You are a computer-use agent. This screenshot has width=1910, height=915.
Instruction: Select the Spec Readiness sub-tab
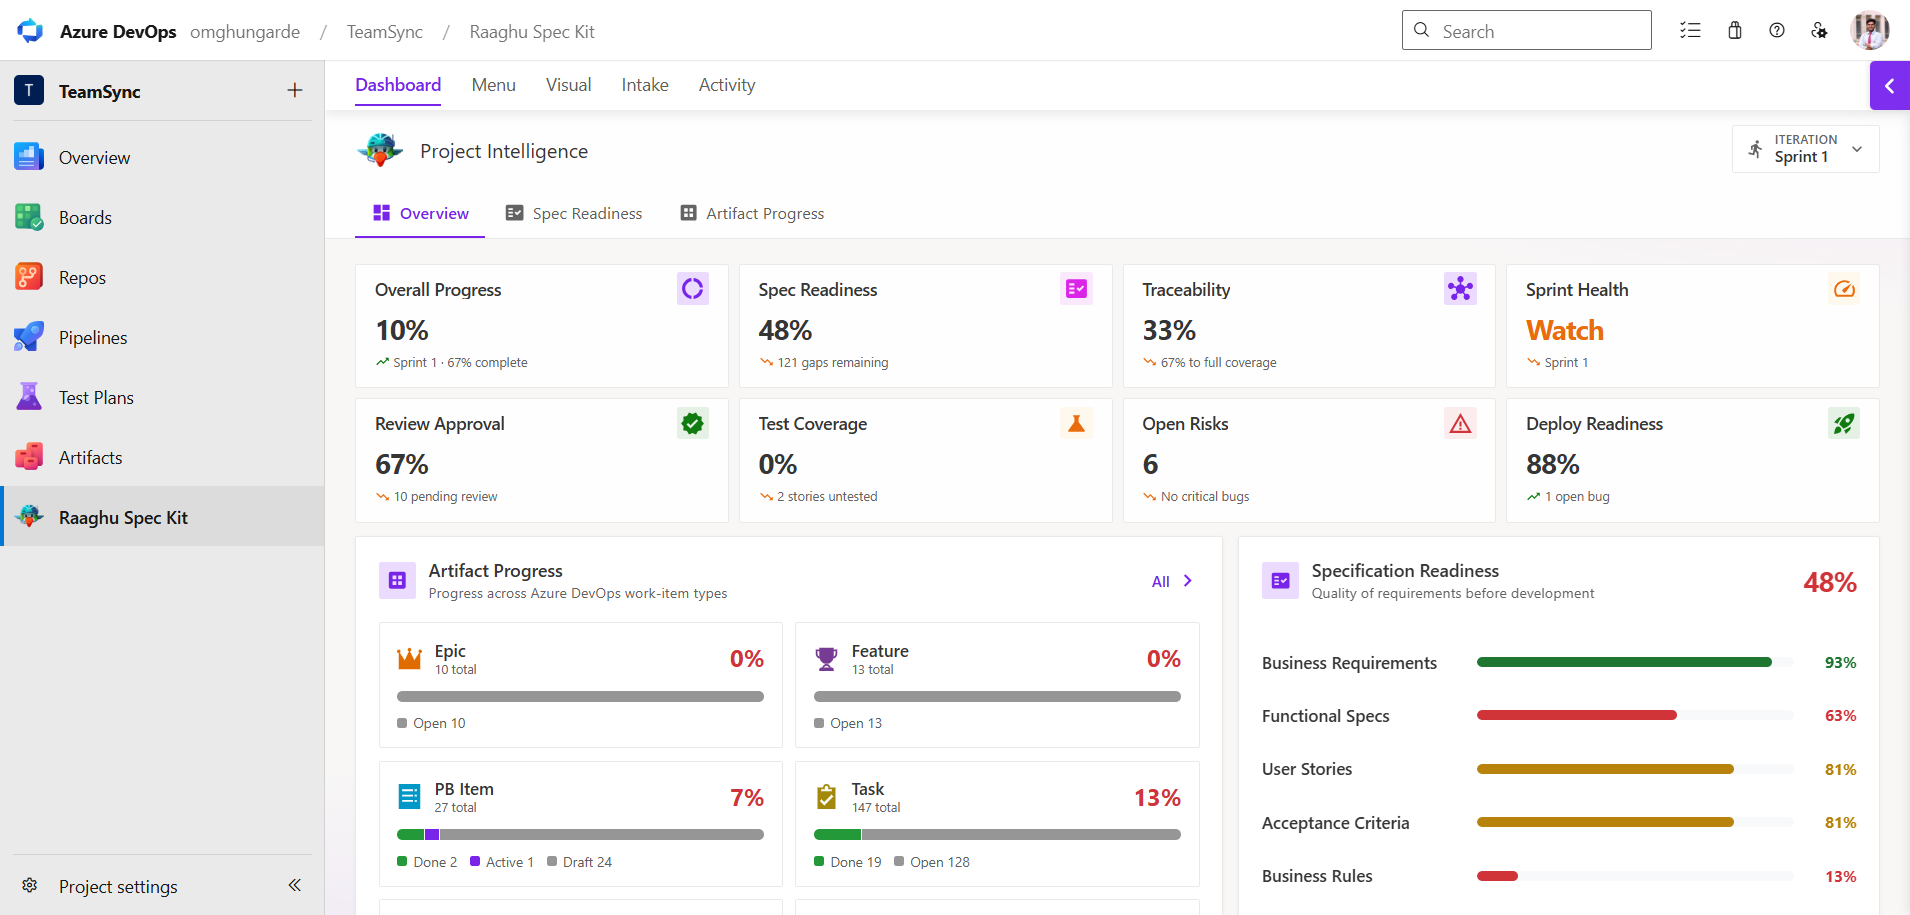click(x=574, y=213)
